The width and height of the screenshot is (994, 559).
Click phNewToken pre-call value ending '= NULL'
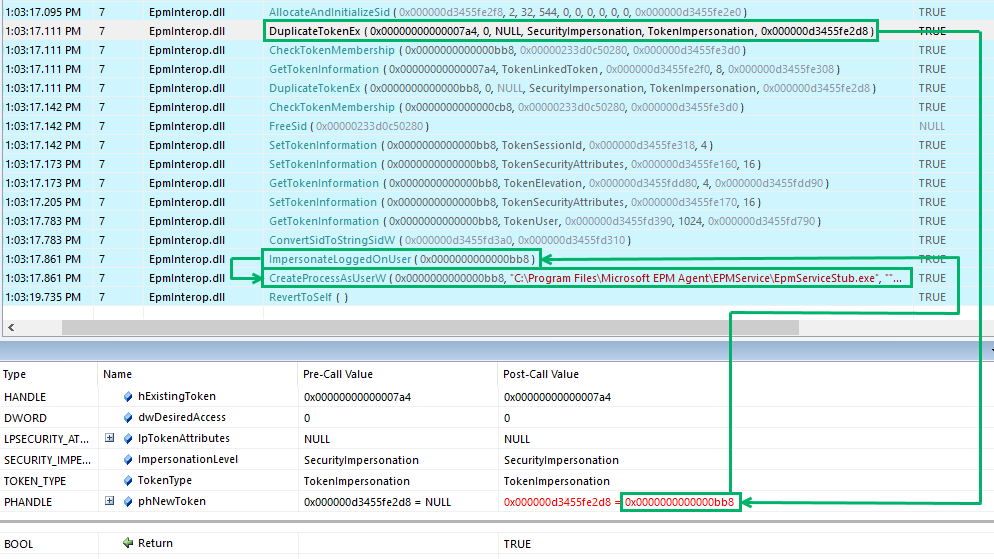[377, 502]
